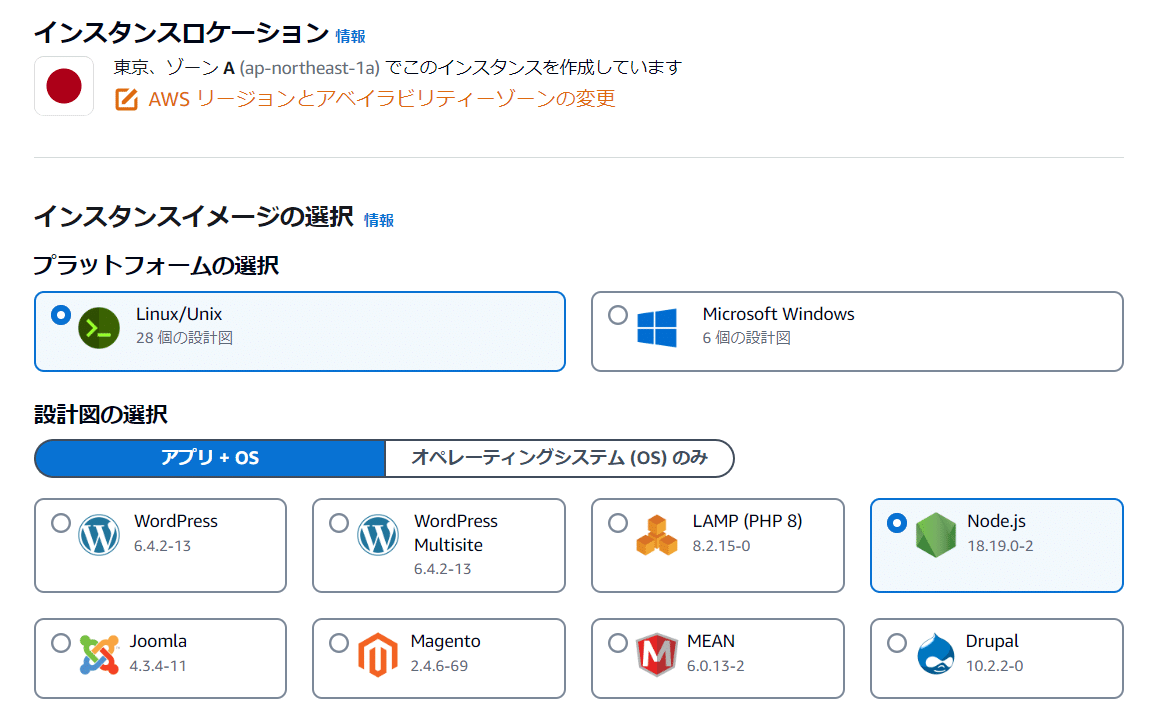Click the Magento logo icon
This screenshot has width=1151, height=709.
[378, 655]
